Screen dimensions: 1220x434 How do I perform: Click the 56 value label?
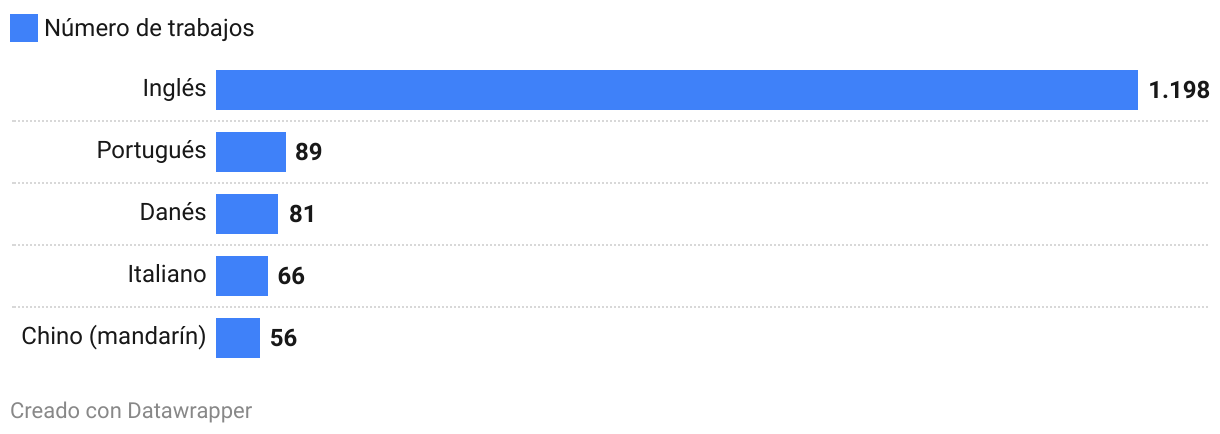[x=284, y=339]
